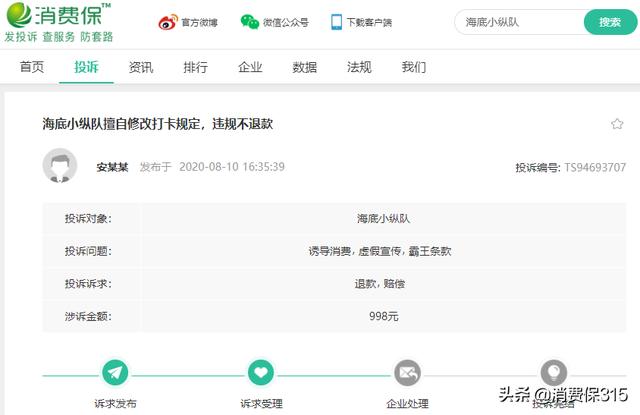The image size is (640, 415).
Task: Click the 投诉诉求 value 退款，赔偿
Action: (x=380, y=284)
